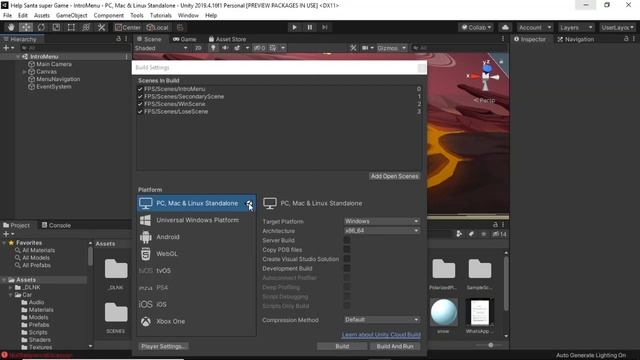Open the Cloud services icon
The height and width of the screenshot is (360, 640).
coord(505,27)
